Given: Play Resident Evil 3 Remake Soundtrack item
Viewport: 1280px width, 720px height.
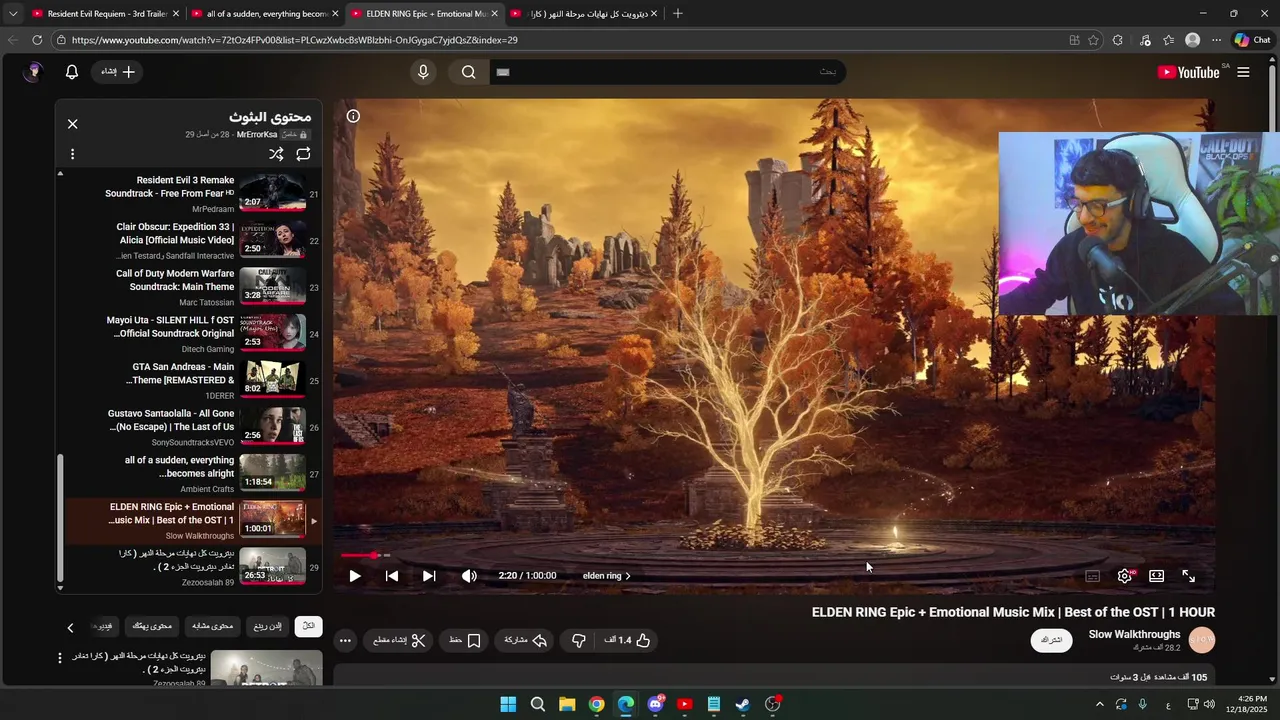Looking at the screenshot, I should pyautogui.click(x=189, y=194).
